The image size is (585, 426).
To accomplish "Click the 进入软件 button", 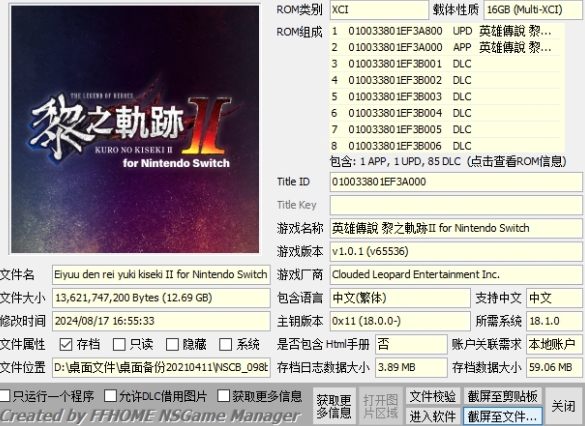I will tap(432, 416).
